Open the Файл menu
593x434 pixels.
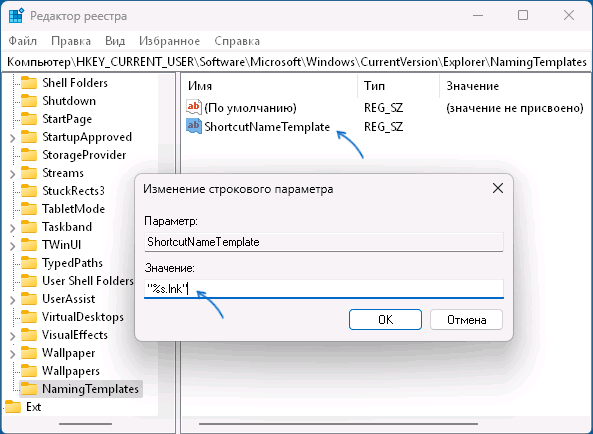pyautogui.click(x=23, y=41)
